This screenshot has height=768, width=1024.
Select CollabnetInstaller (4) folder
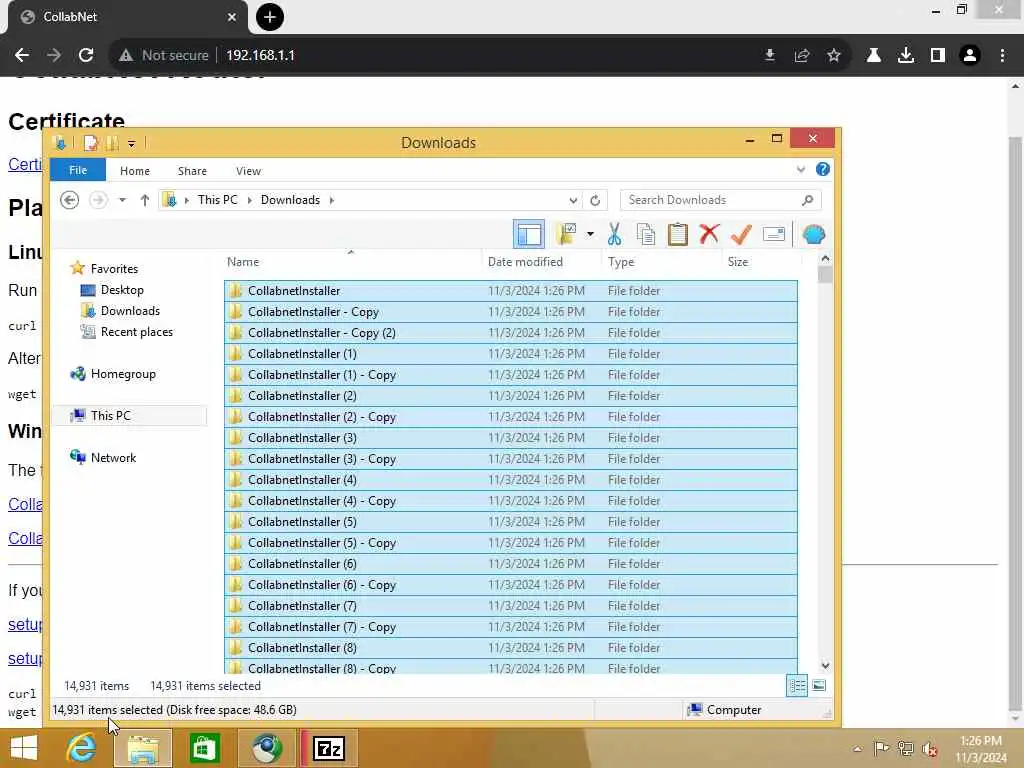(510, 479)
